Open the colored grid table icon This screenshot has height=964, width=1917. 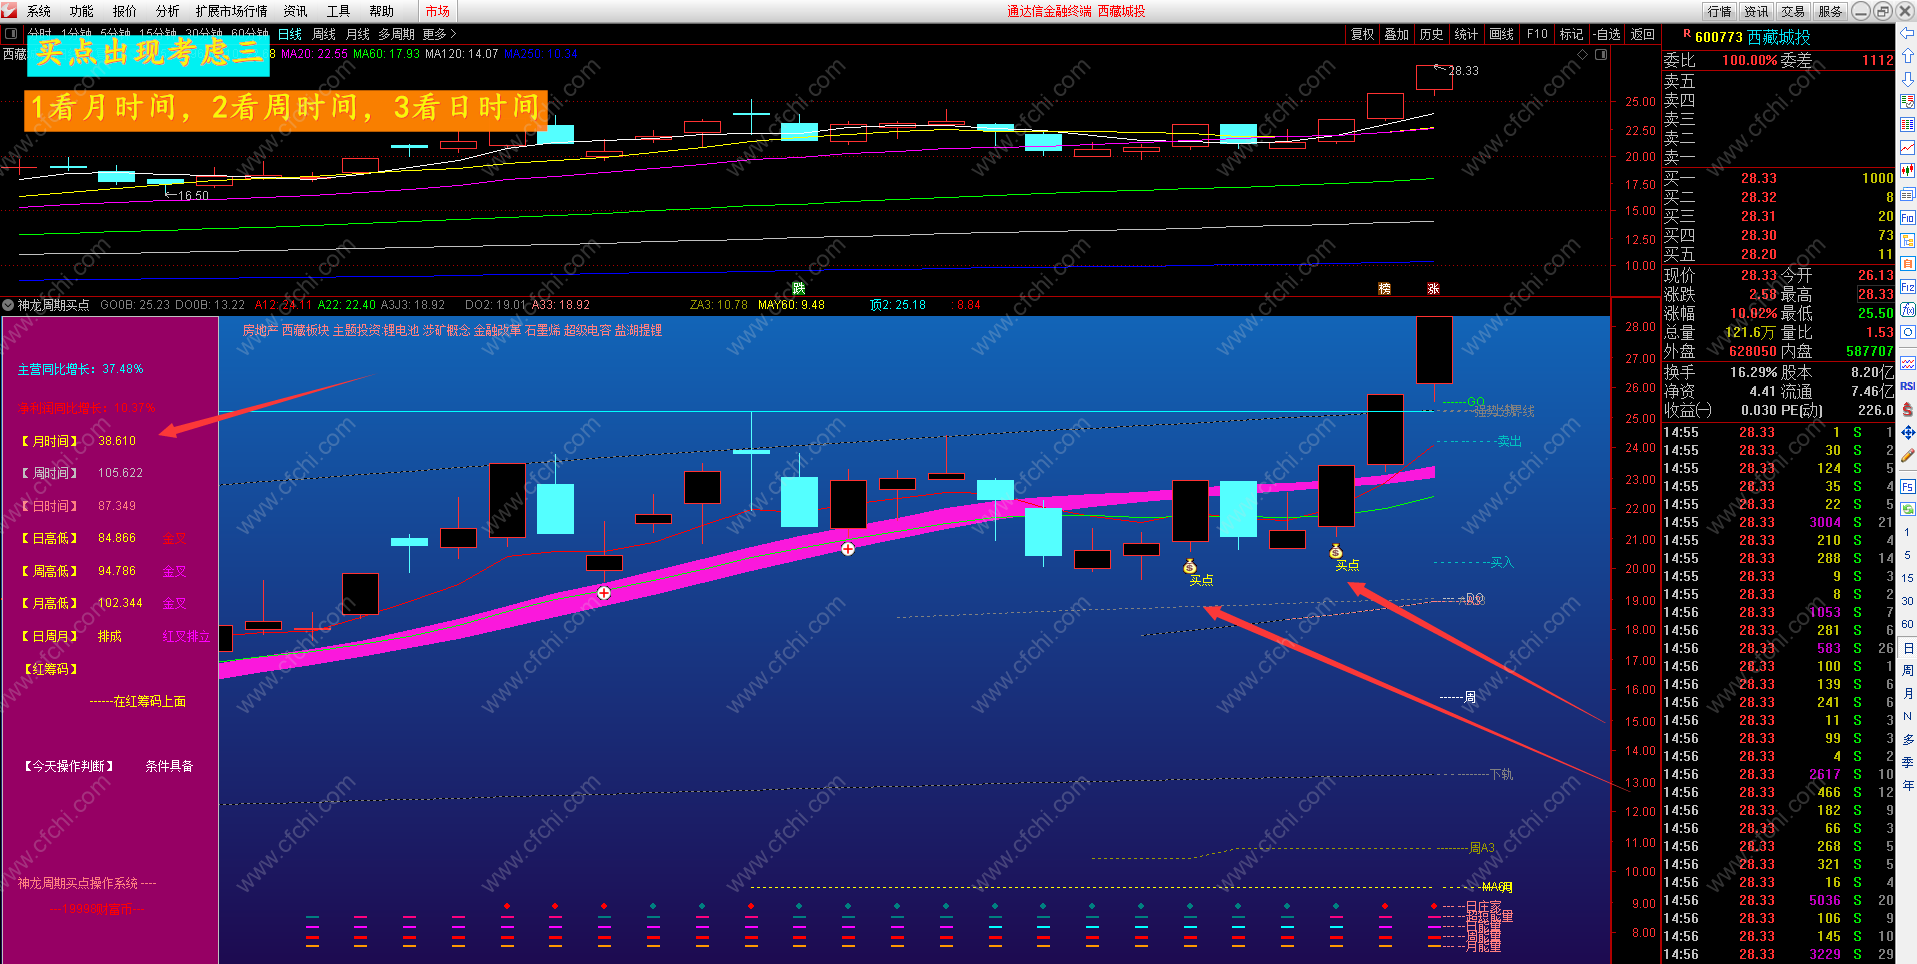pos(1907,124)
